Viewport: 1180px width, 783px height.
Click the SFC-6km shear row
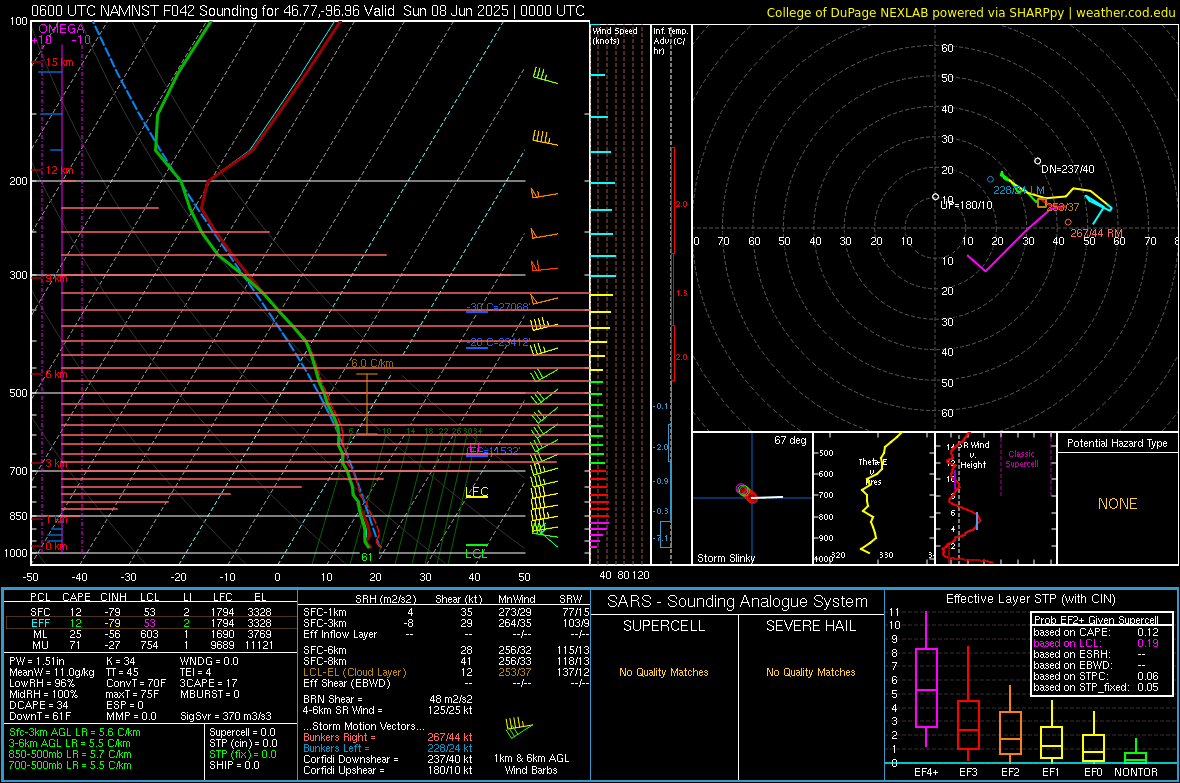[x=446, y=650]
